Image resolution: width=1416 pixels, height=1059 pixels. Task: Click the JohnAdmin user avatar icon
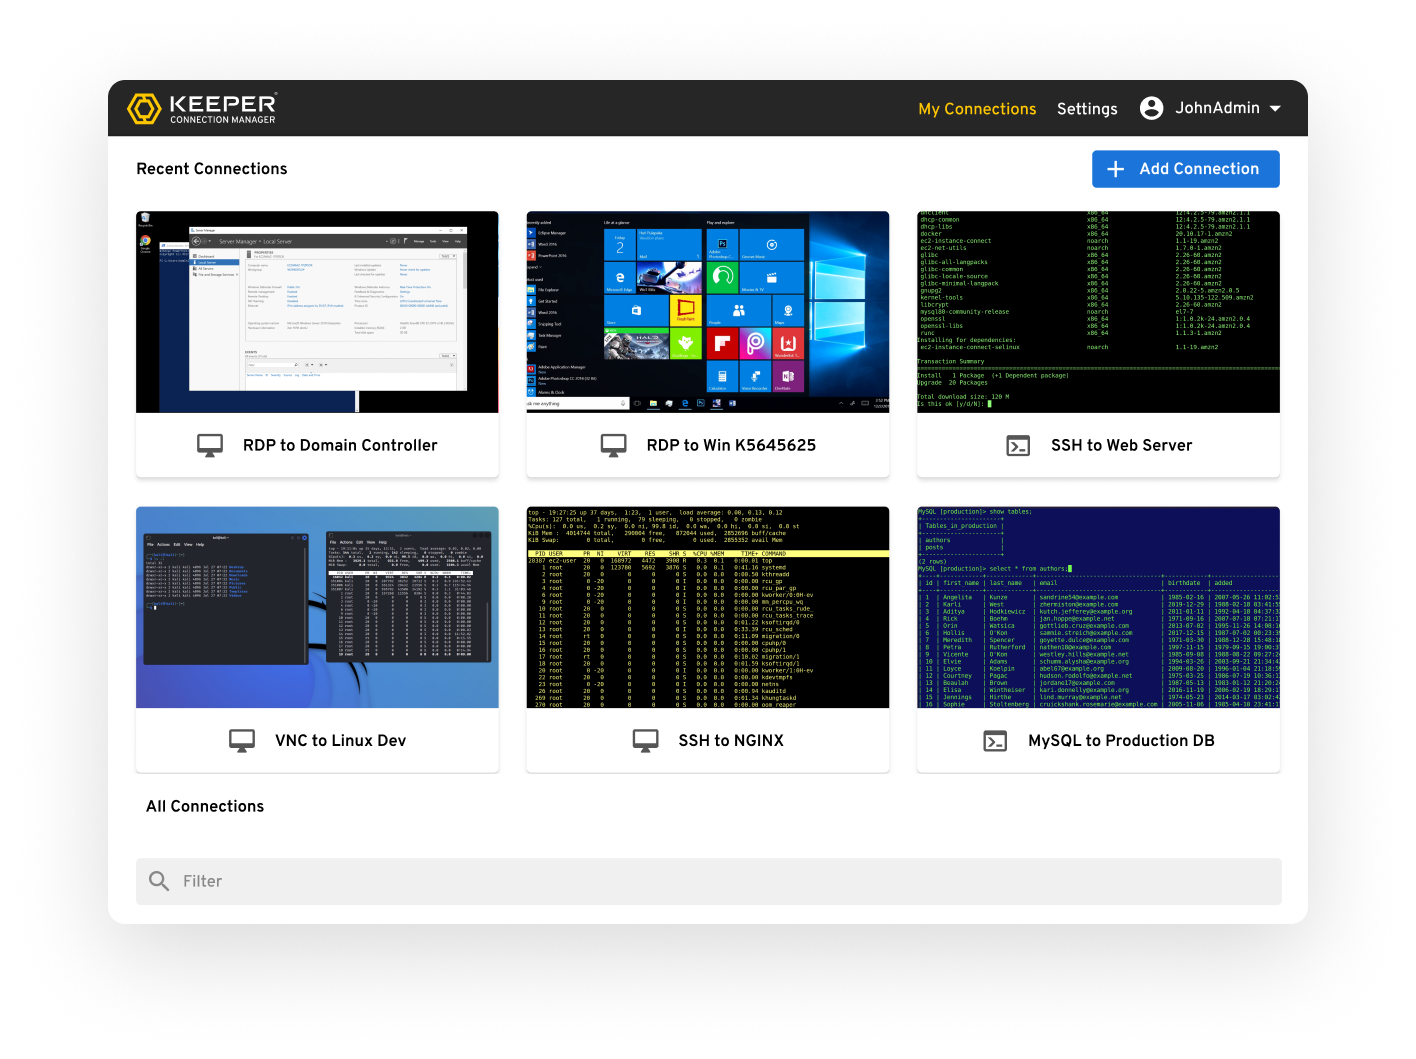point(1151,108)
